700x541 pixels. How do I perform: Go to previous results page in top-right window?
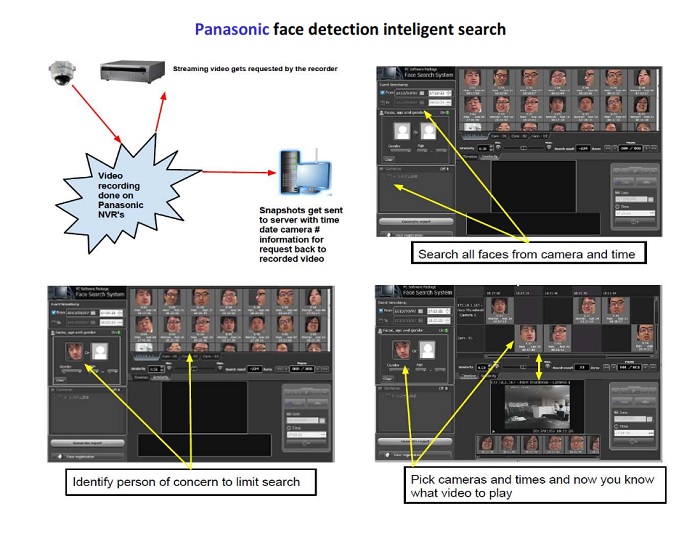click(615, 148)
